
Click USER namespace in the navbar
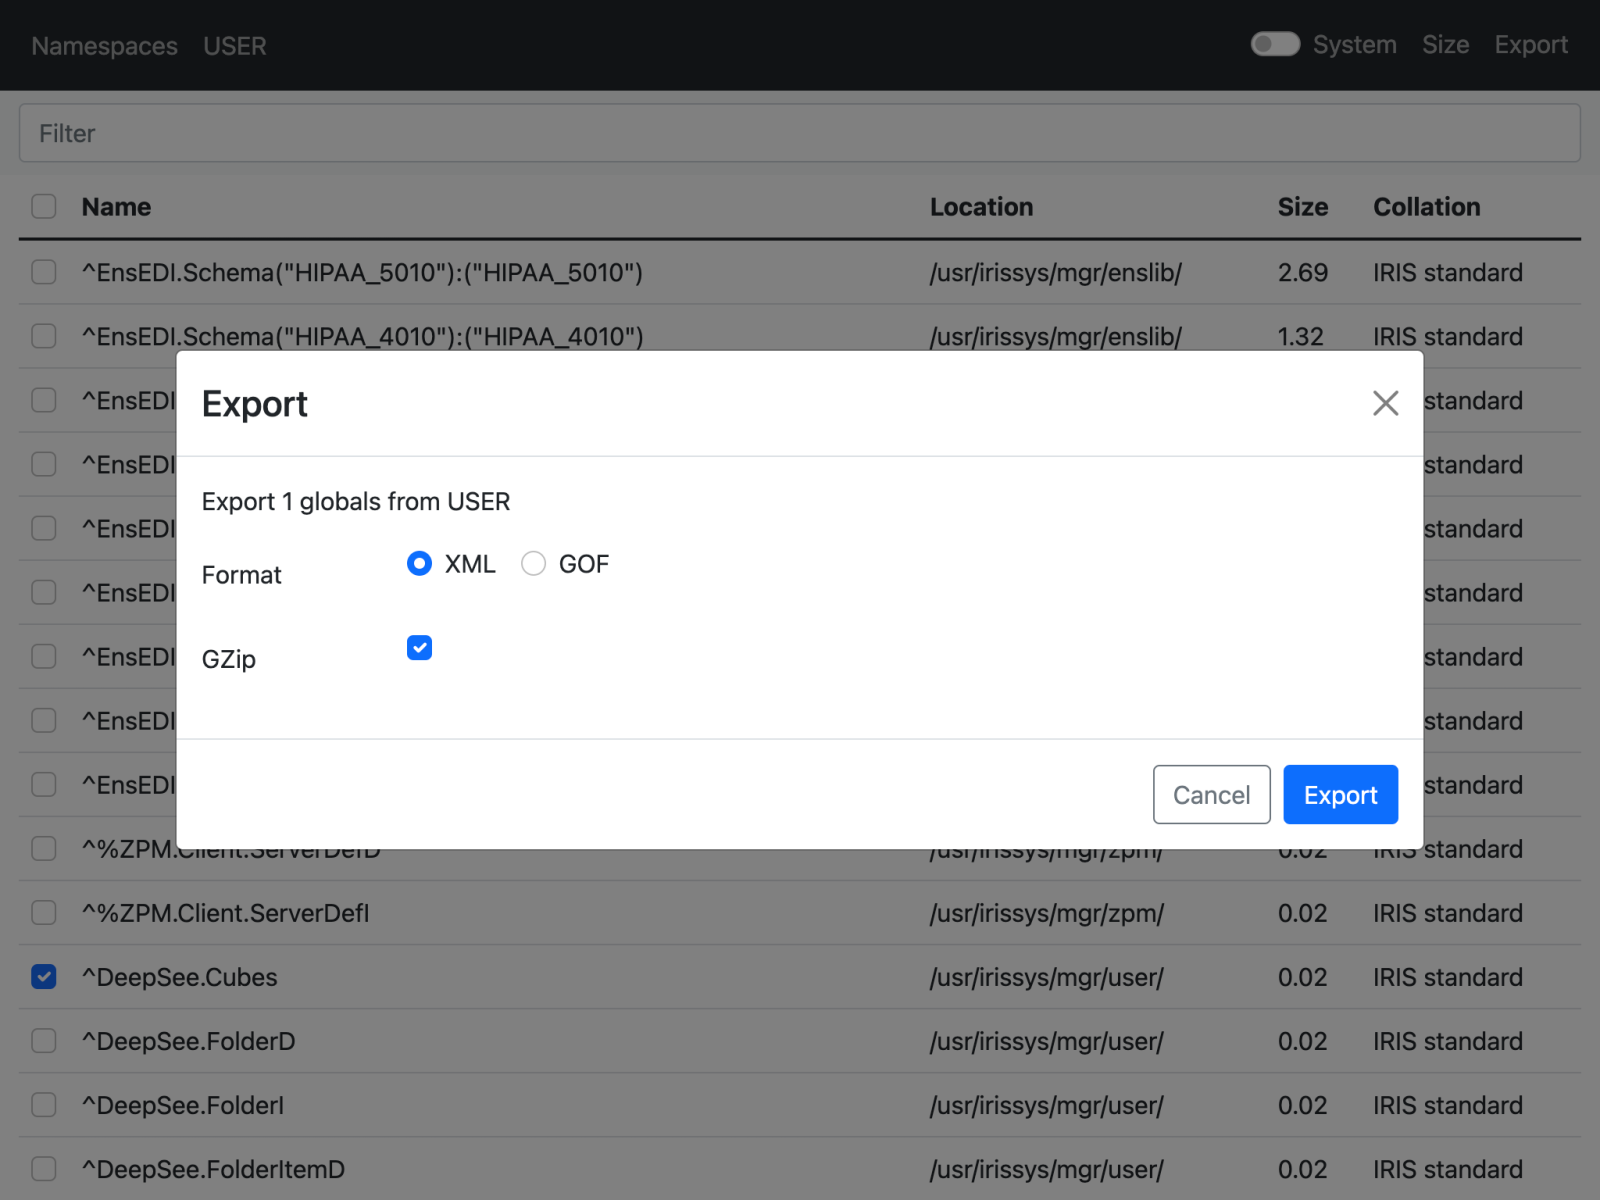(x=235, y=46)
